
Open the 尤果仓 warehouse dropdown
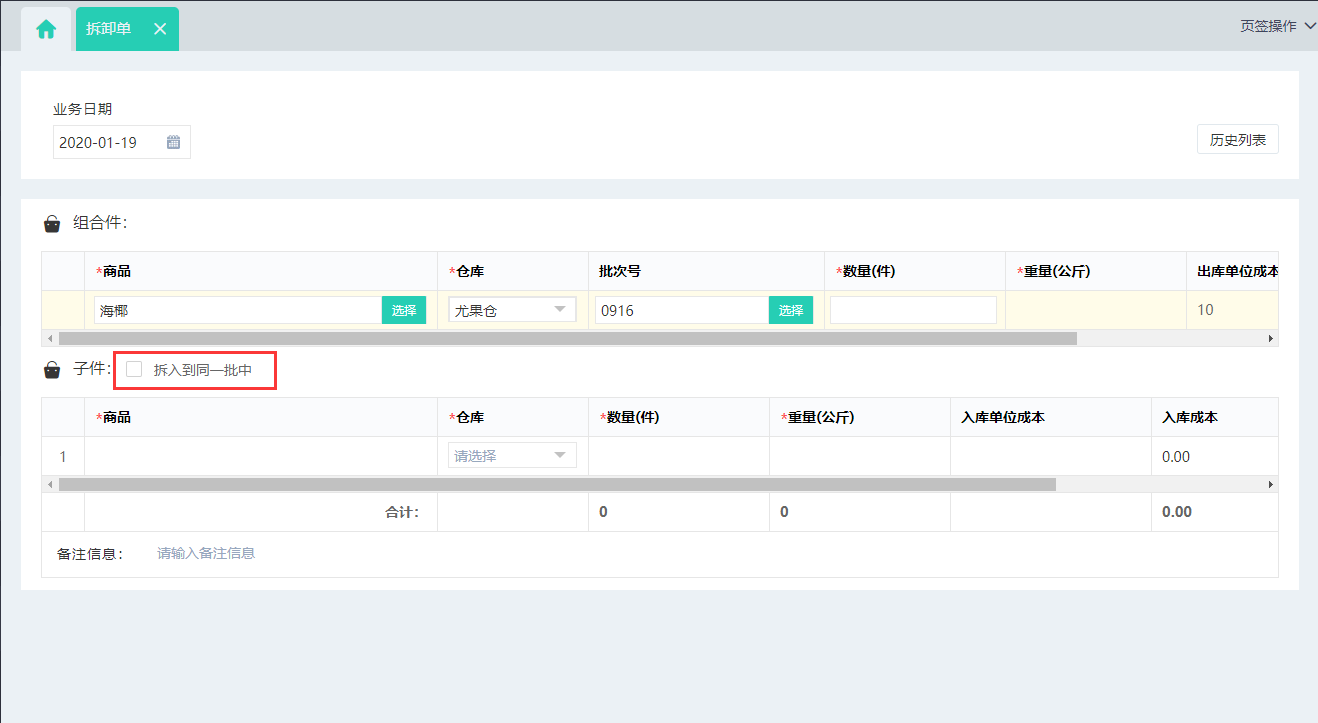pyautogui.click(x=512, y=310)
